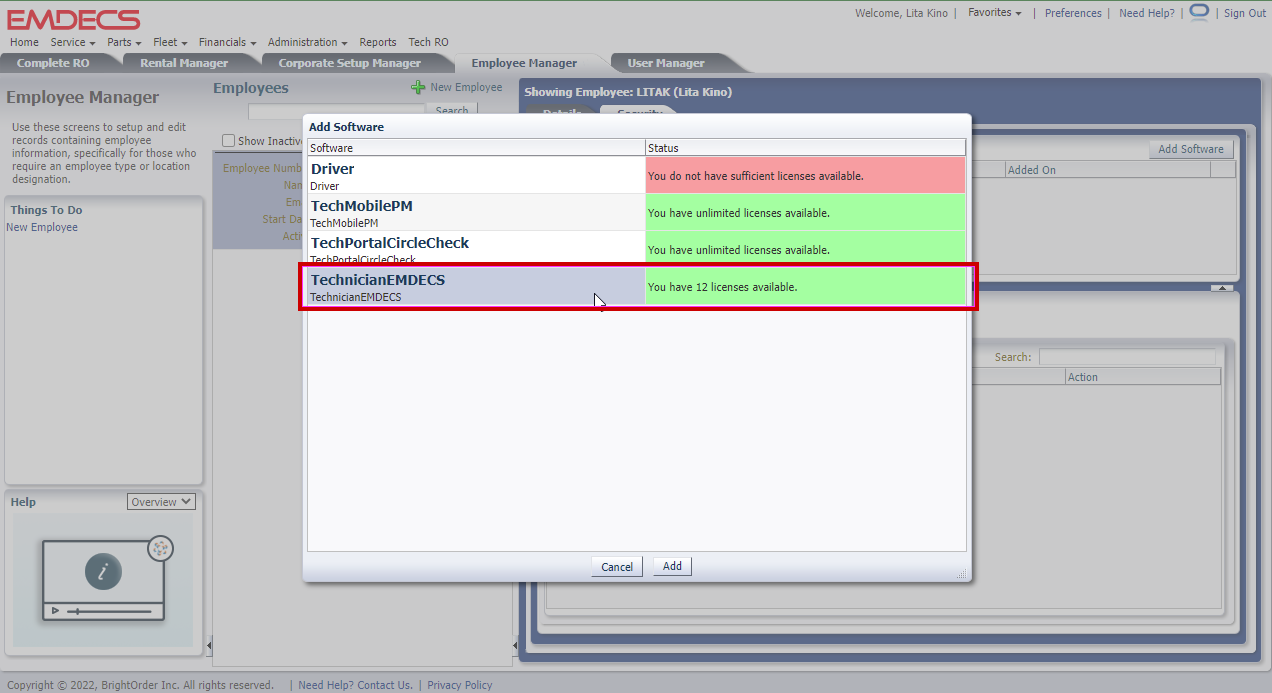The width and height of the screenshot is (1272, 693).
Task: Open the Privacy Policy link
Action: 460,685
